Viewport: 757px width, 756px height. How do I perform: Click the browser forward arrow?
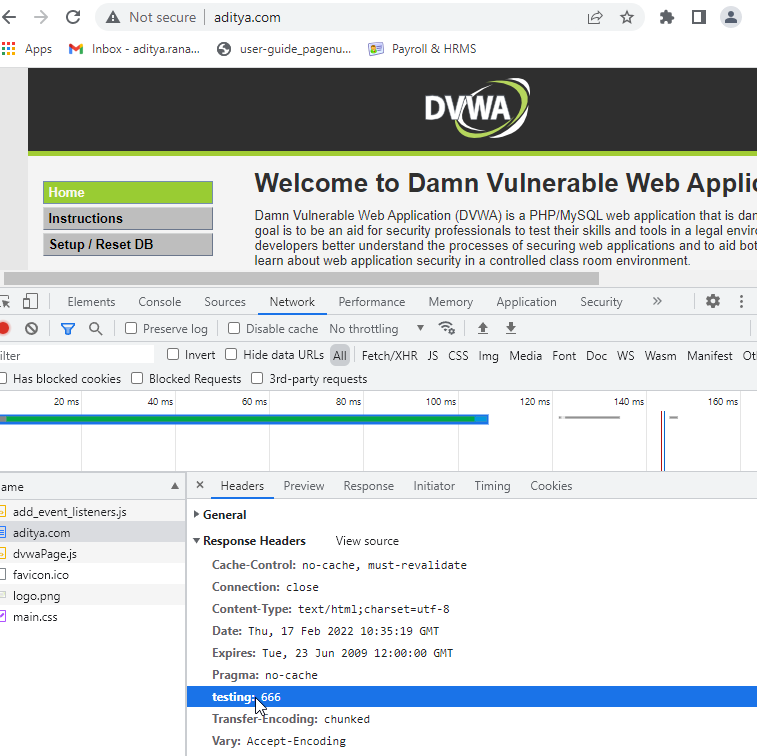click(41, 17)
